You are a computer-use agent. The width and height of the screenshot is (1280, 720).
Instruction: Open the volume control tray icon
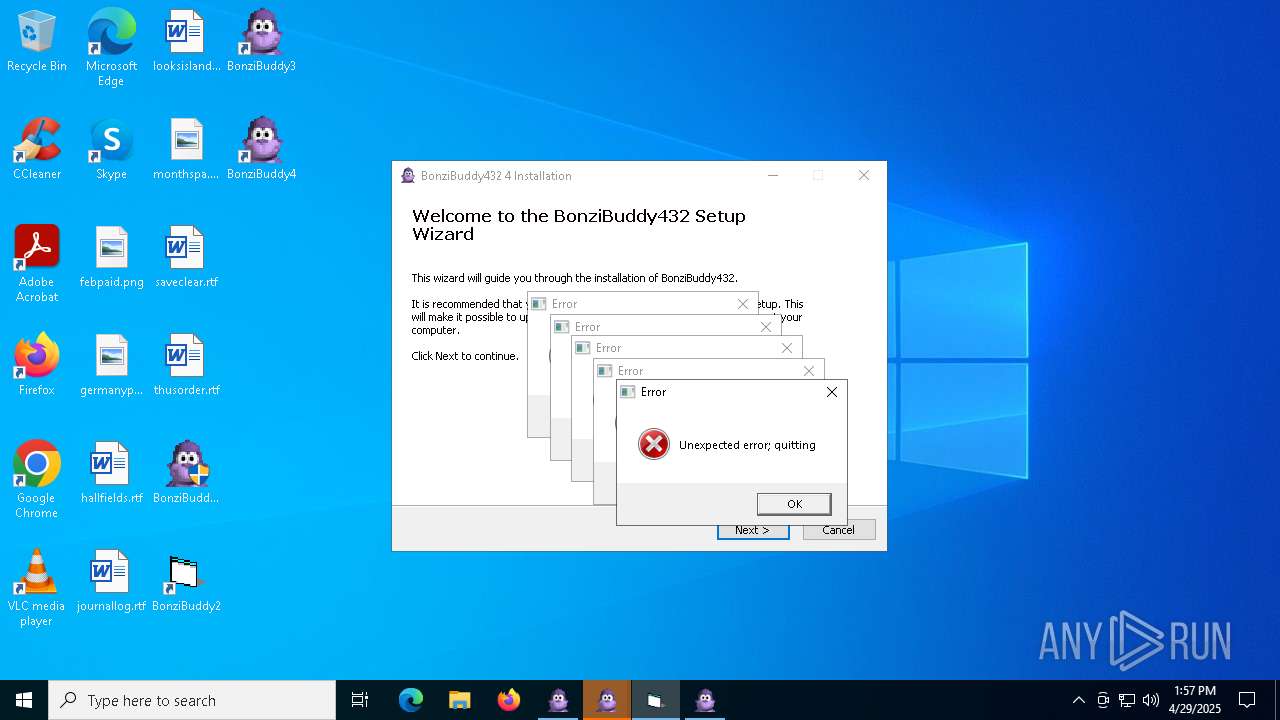(x=1151, y=700)
